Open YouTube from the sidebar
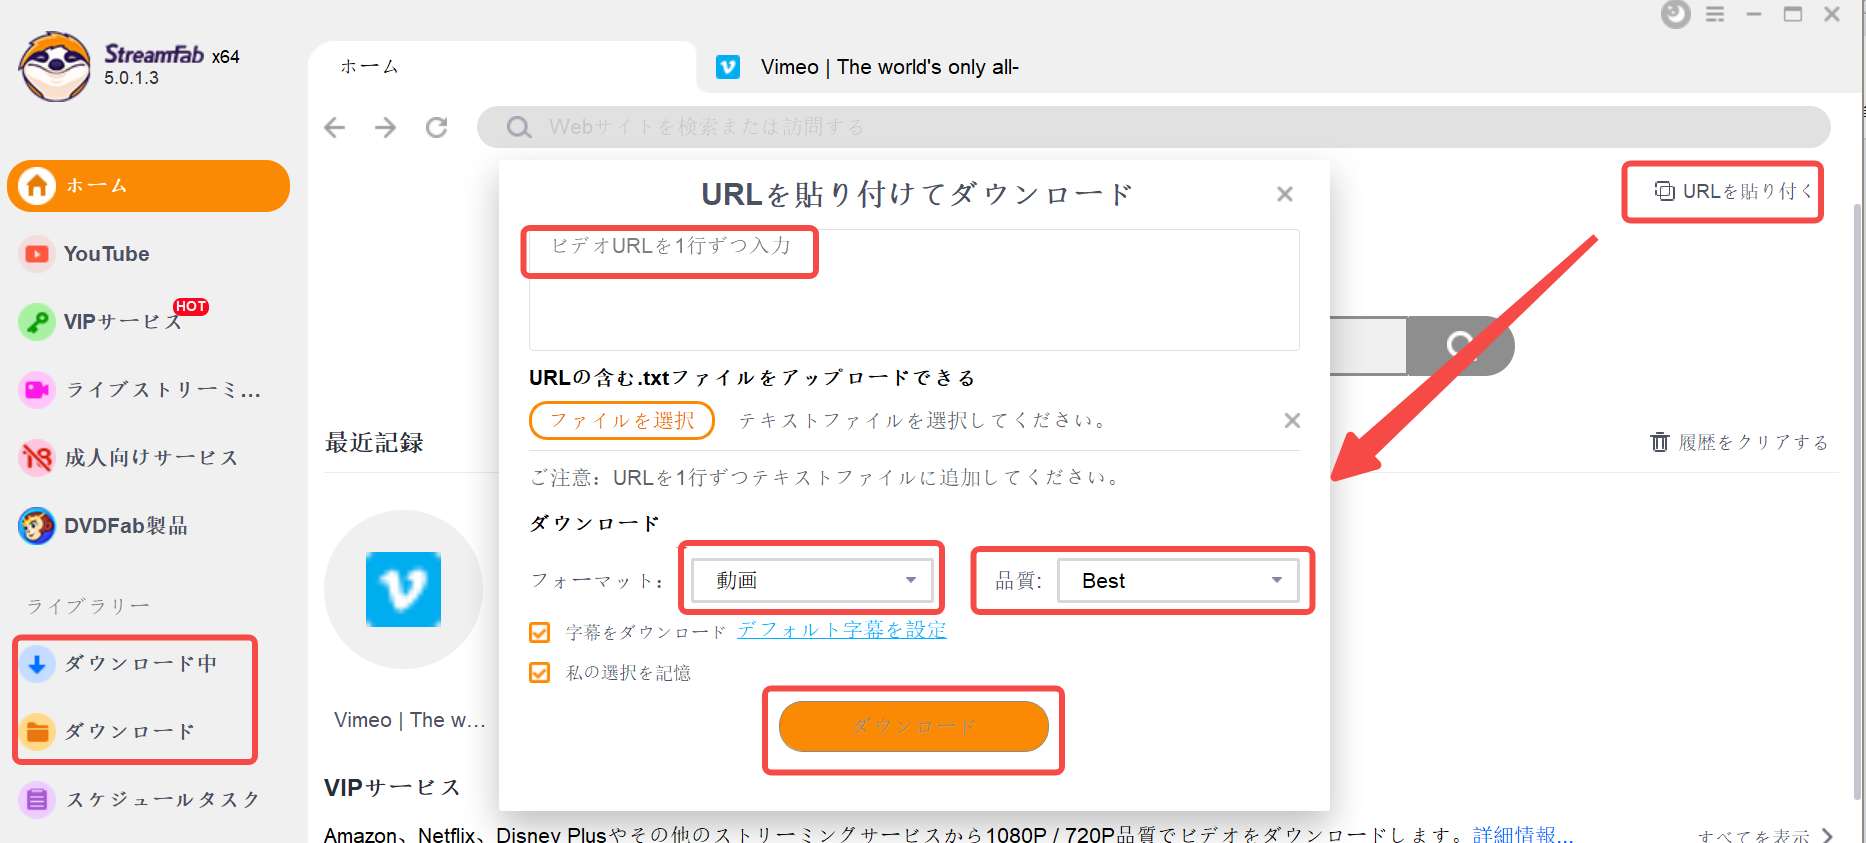Image resolution: width=1866 pixels, height=843 pixels. pos(106,254)
